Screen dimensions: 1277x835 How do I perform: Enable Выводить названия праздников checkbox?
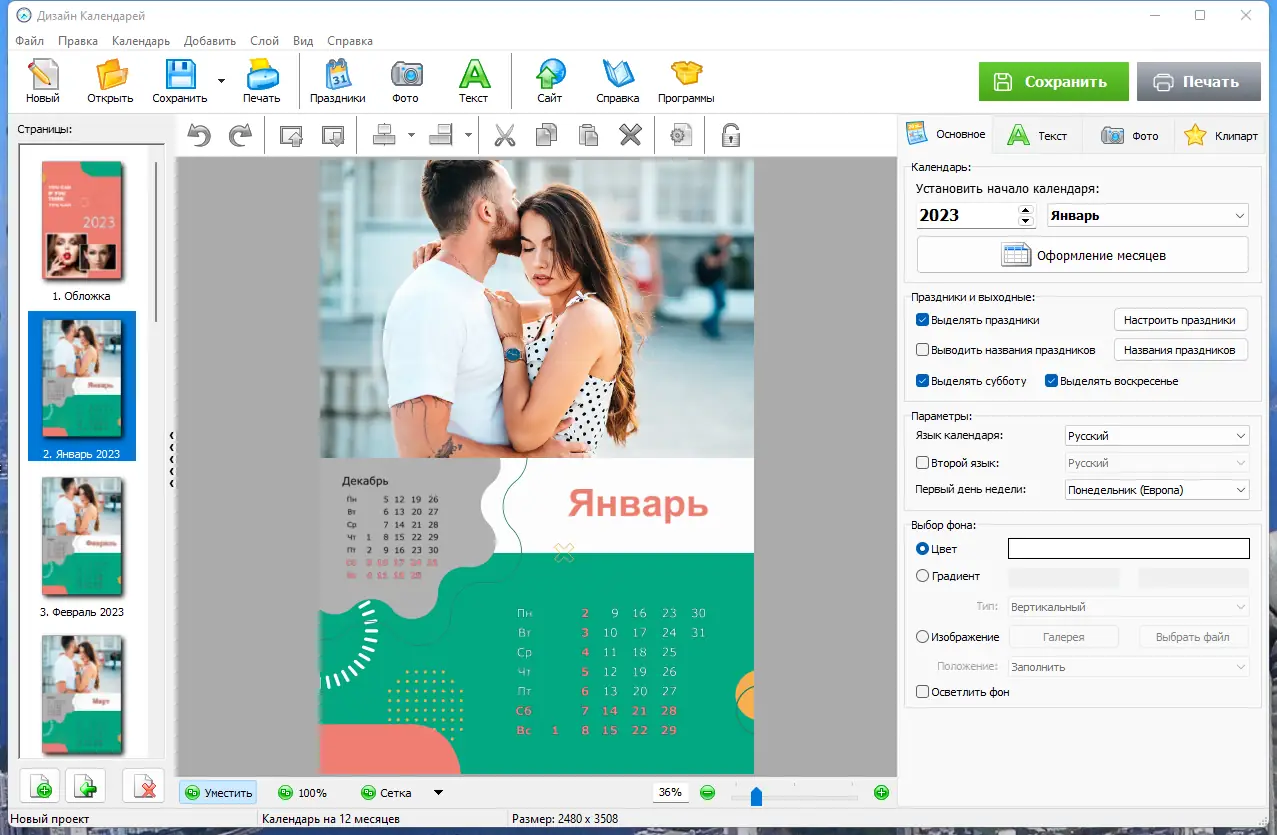(x=923, y=350)
